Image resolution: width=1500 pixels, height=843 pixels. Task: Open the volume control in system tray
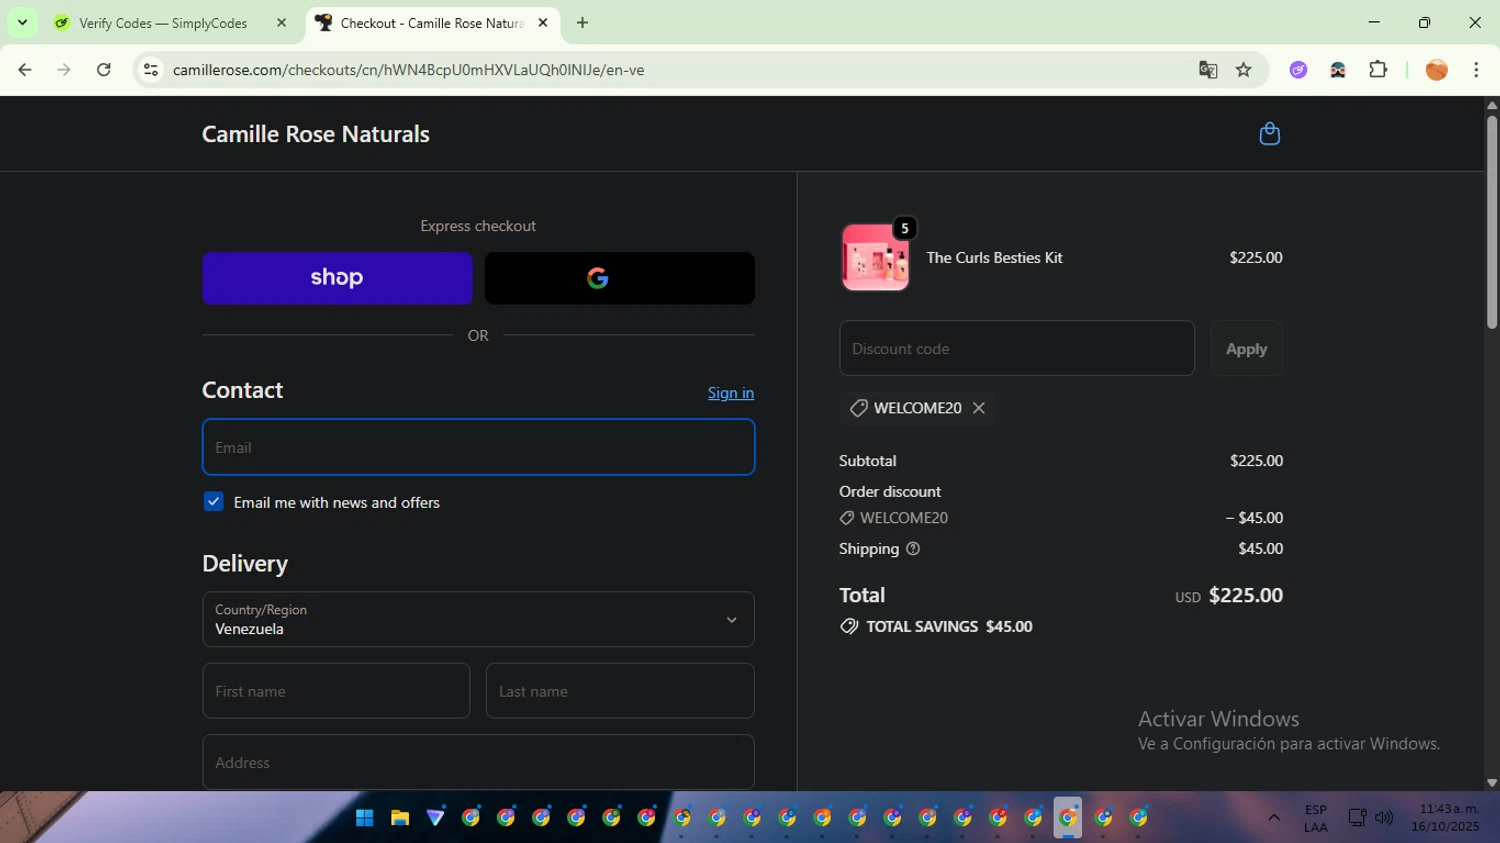(1384, 818)
